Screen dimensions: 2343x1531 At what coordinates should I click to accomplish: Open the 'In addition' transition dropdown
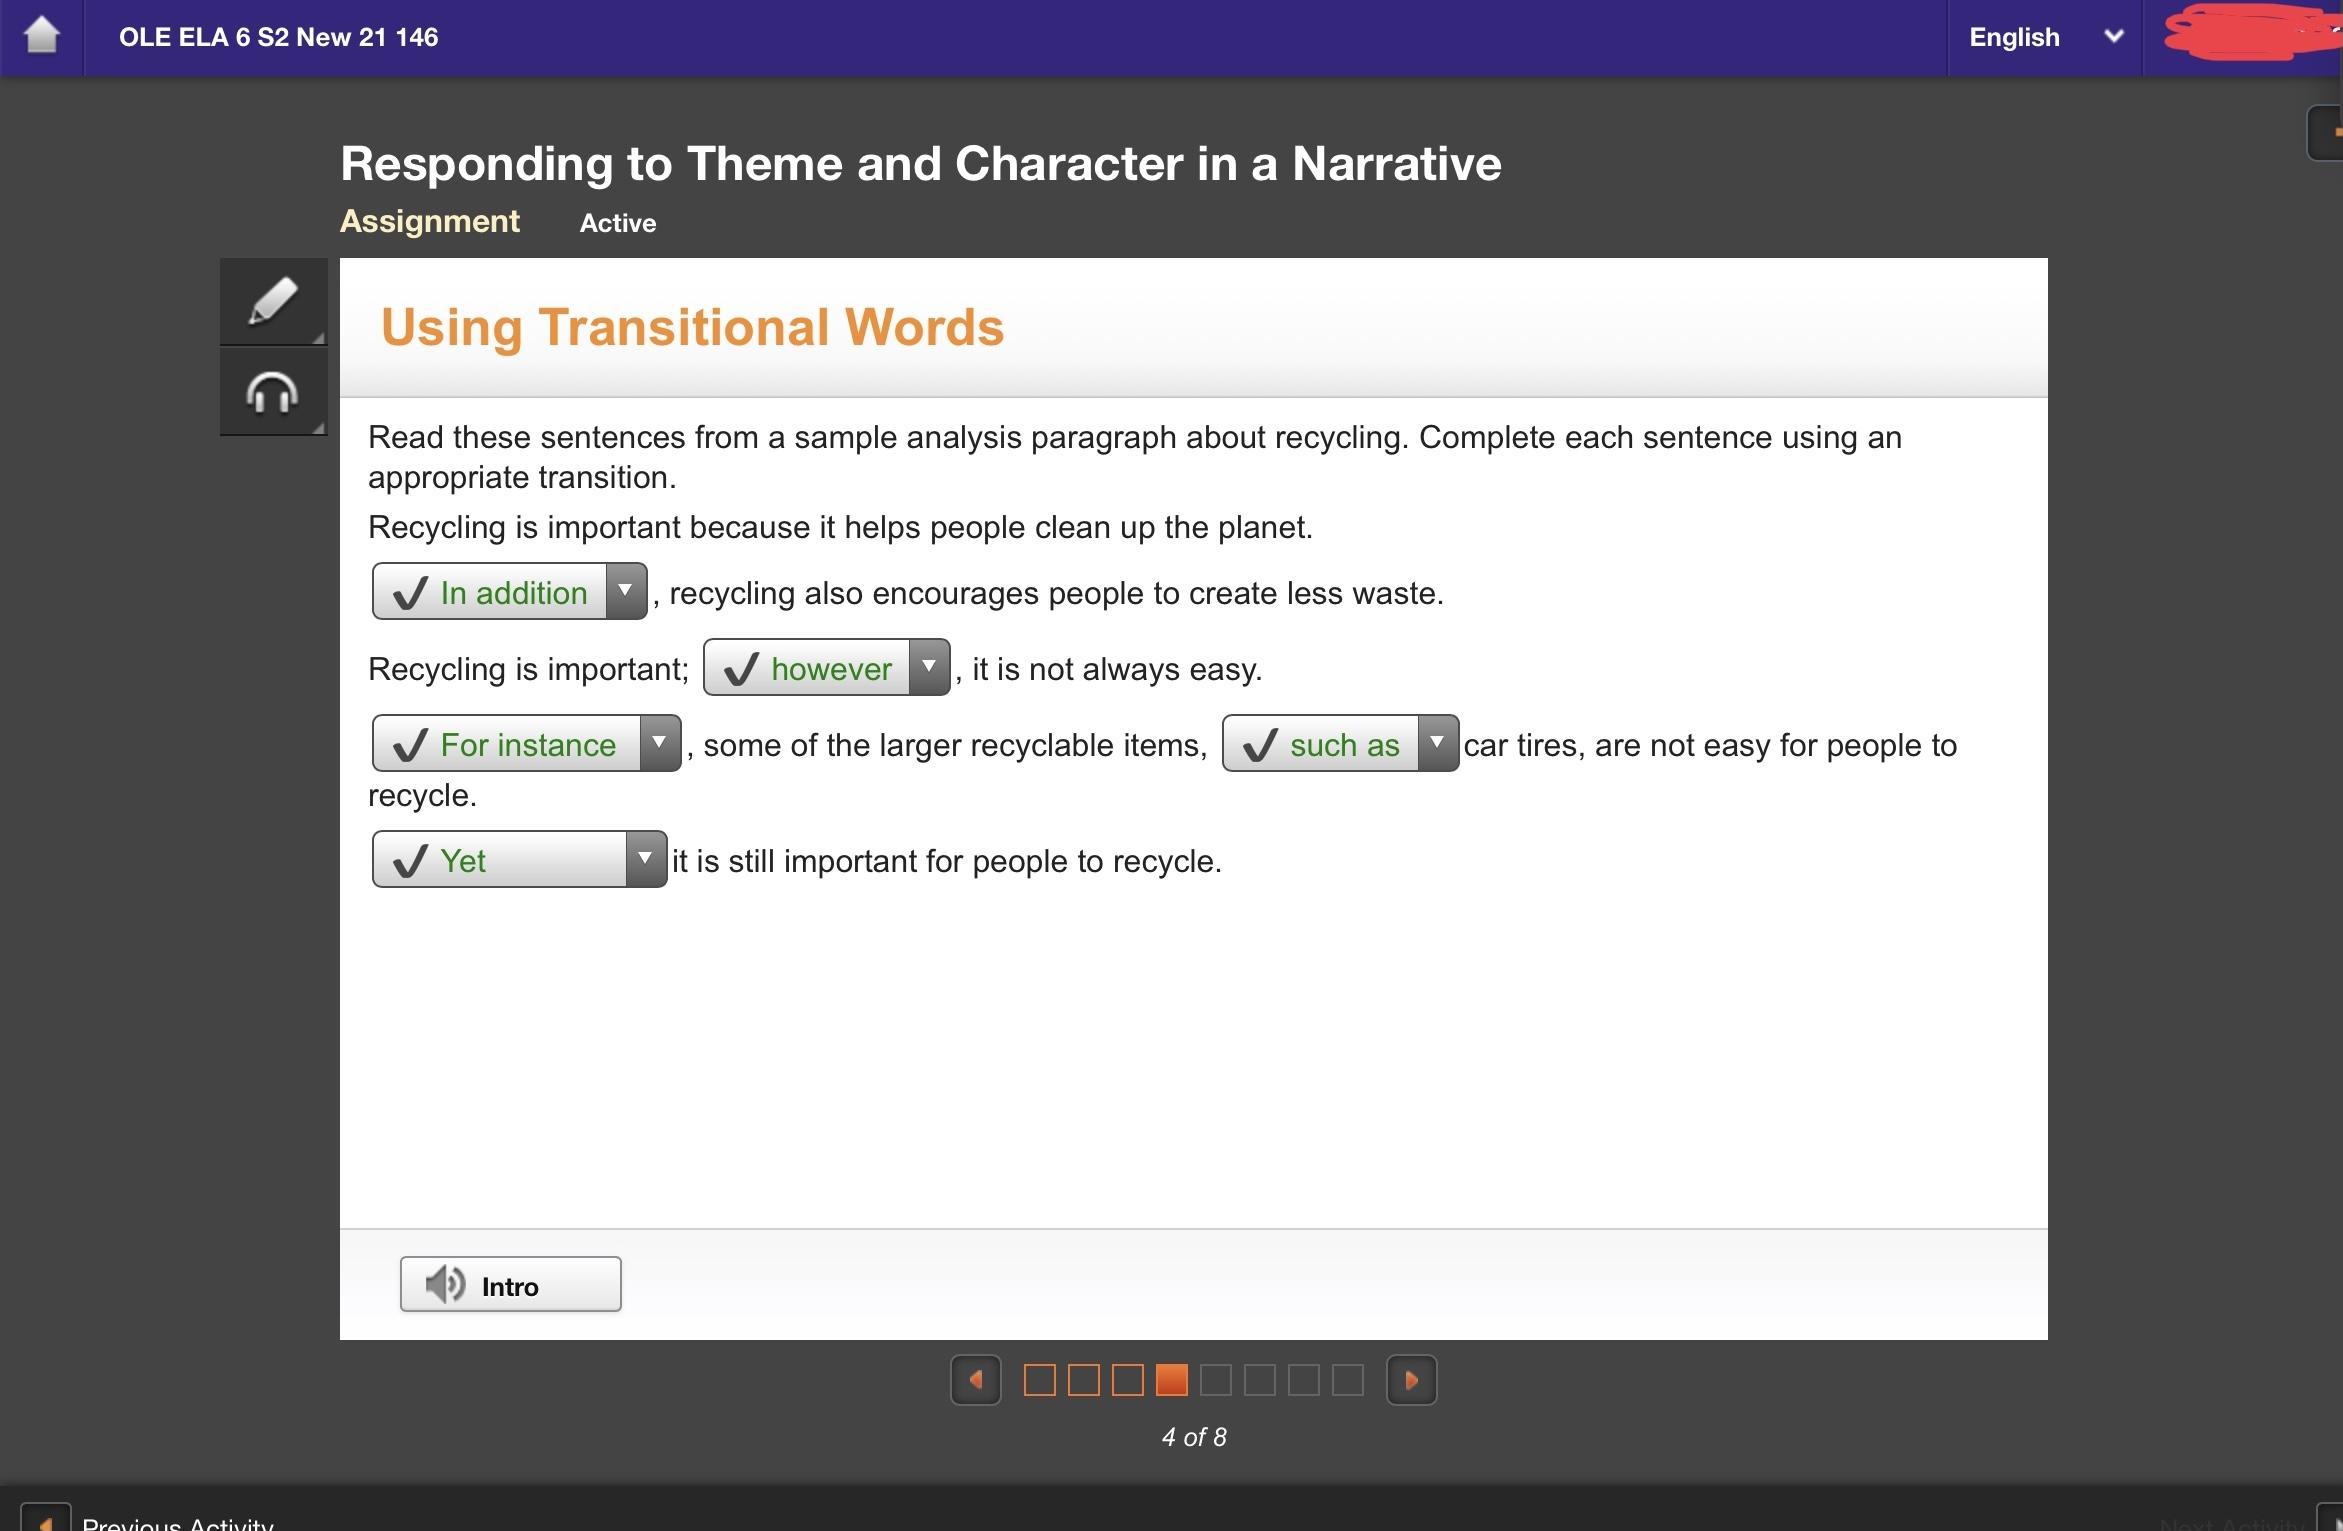point(626,591)
